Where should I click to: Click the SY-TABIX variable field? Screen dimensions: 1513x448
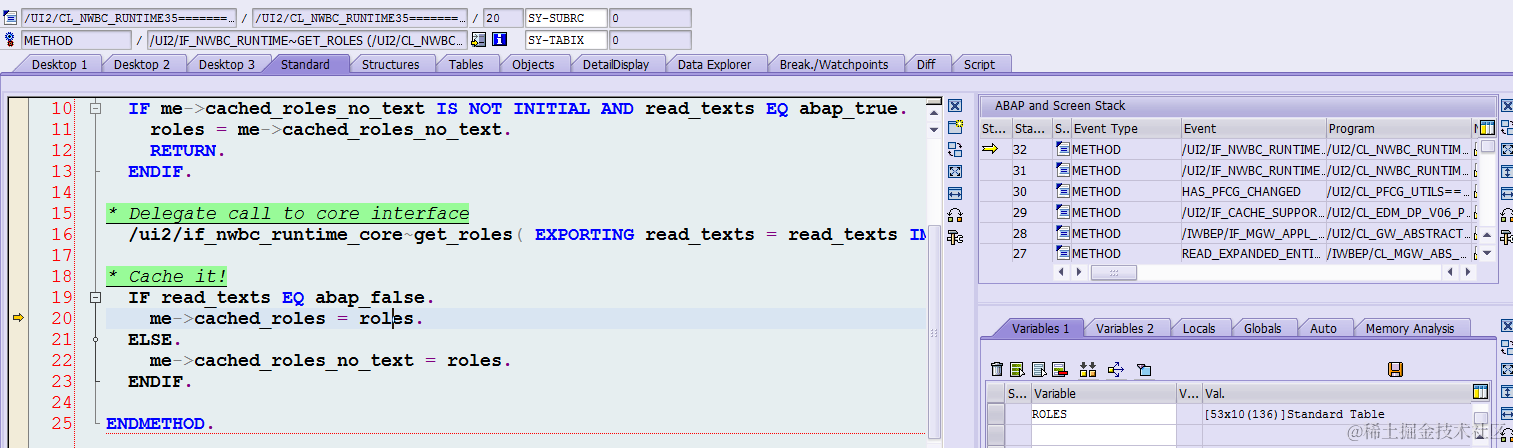click(x=566, y=40)
